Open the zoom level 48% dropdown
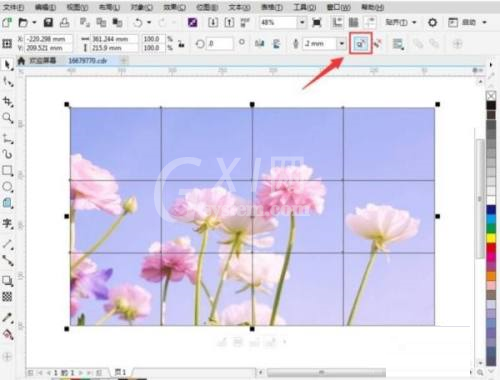This screenshot has width=500, height=380. click(302, 23)
